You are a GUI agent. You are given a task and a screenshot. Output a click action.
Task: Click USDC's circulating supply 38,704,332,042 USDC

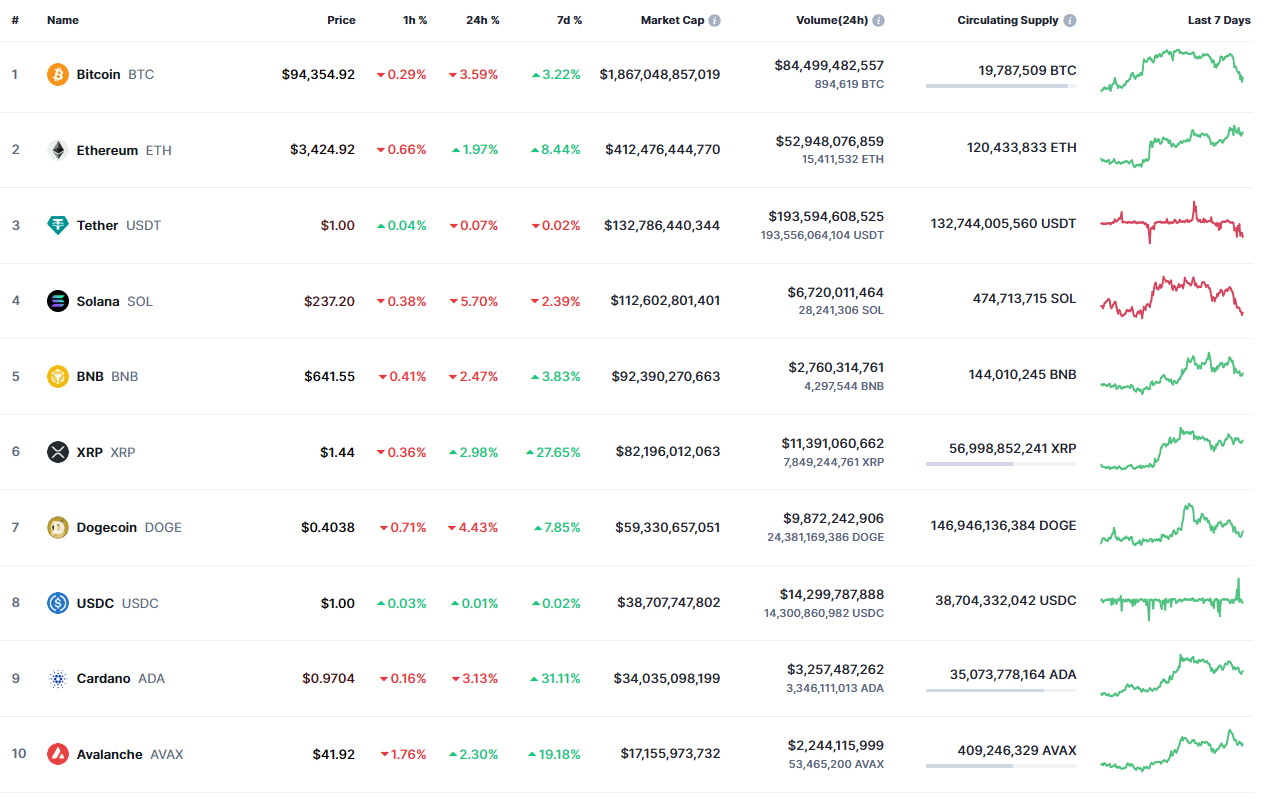1006,601
